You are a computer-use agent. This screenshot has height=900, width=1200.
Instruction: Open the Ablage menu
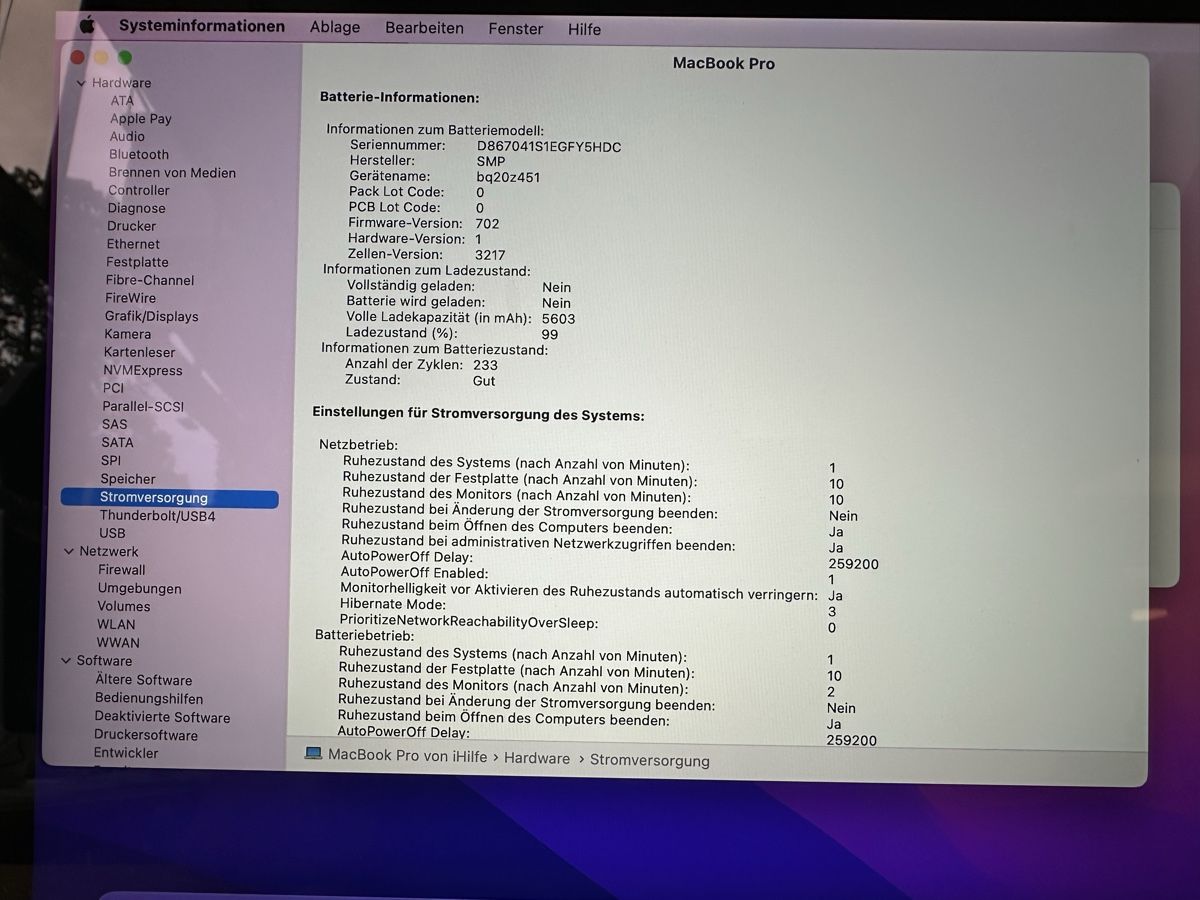click(335, 27)
